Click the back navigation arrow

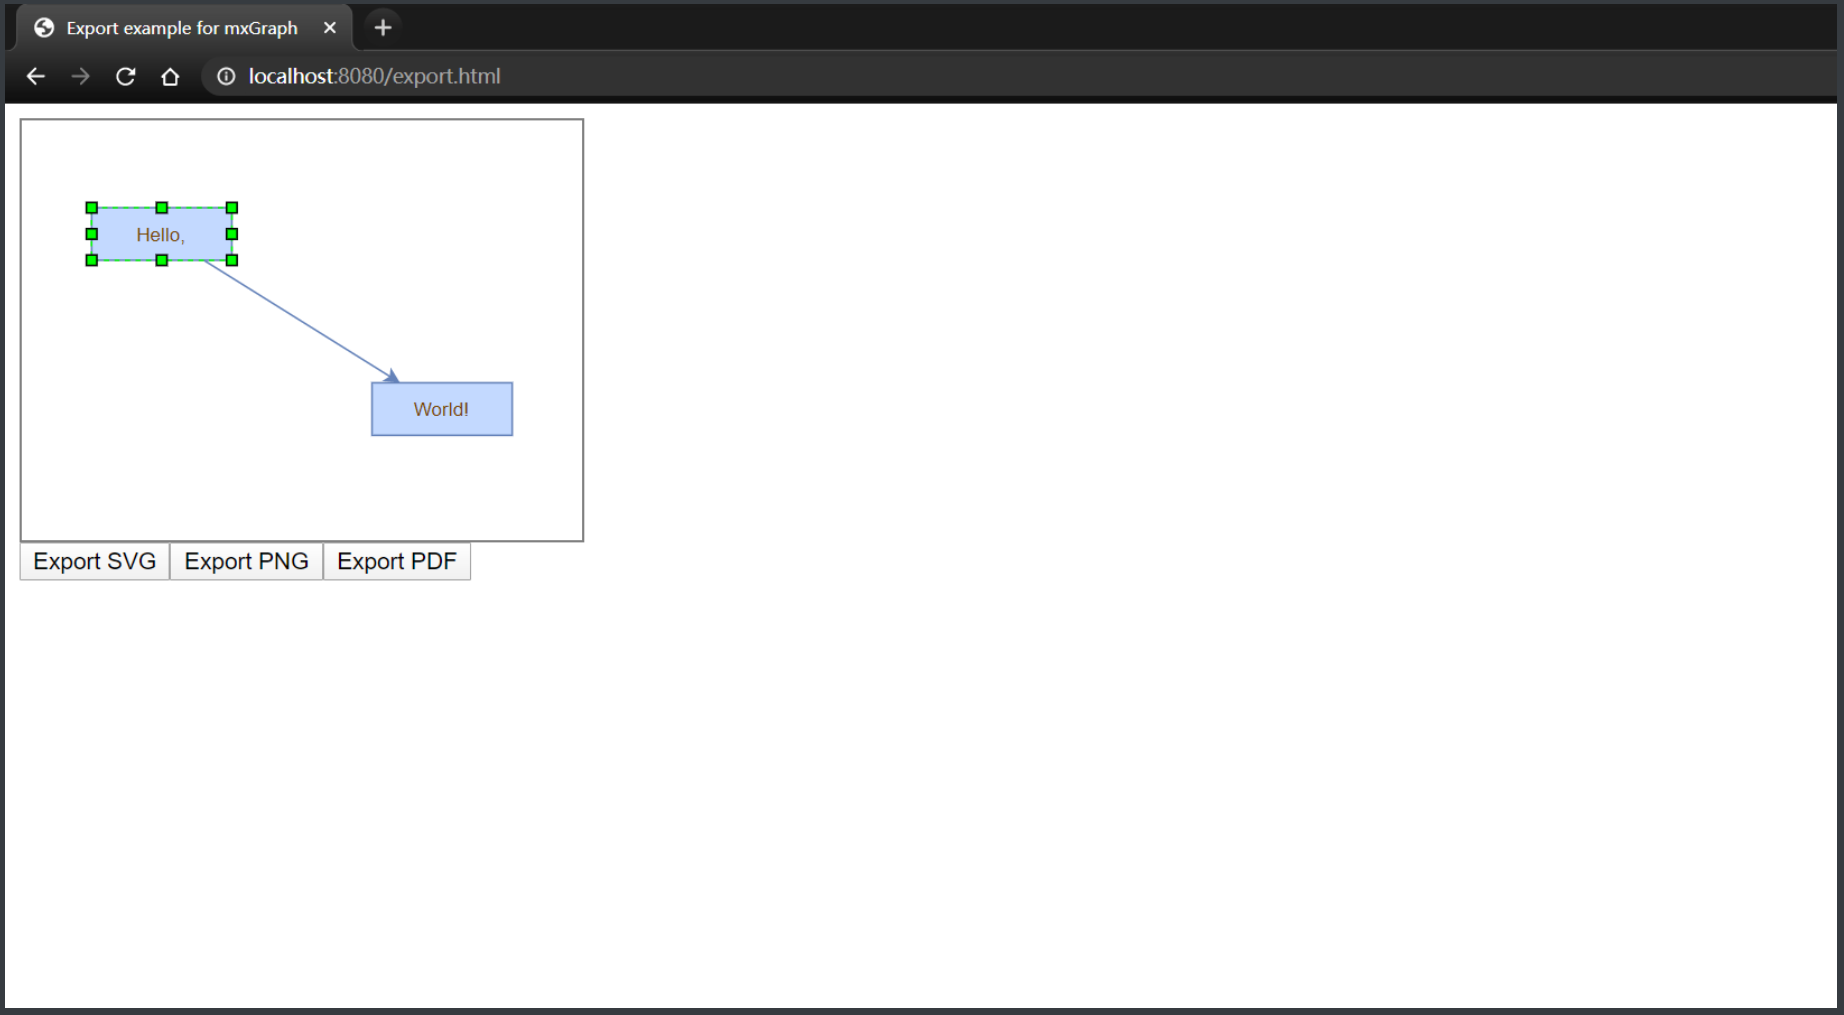(x=36, y=76)
